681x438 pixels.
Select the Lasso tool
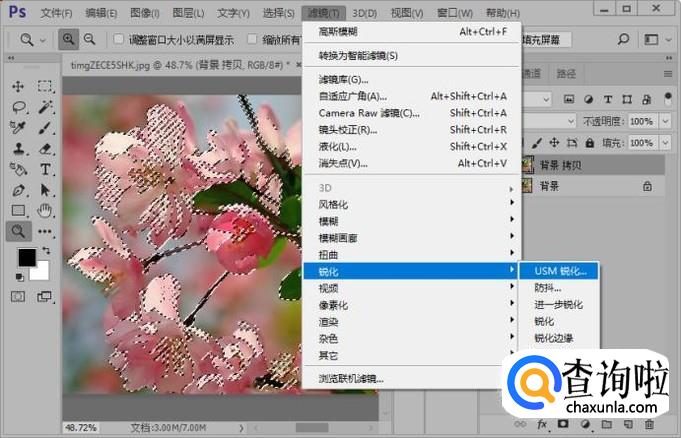point(19,107)
